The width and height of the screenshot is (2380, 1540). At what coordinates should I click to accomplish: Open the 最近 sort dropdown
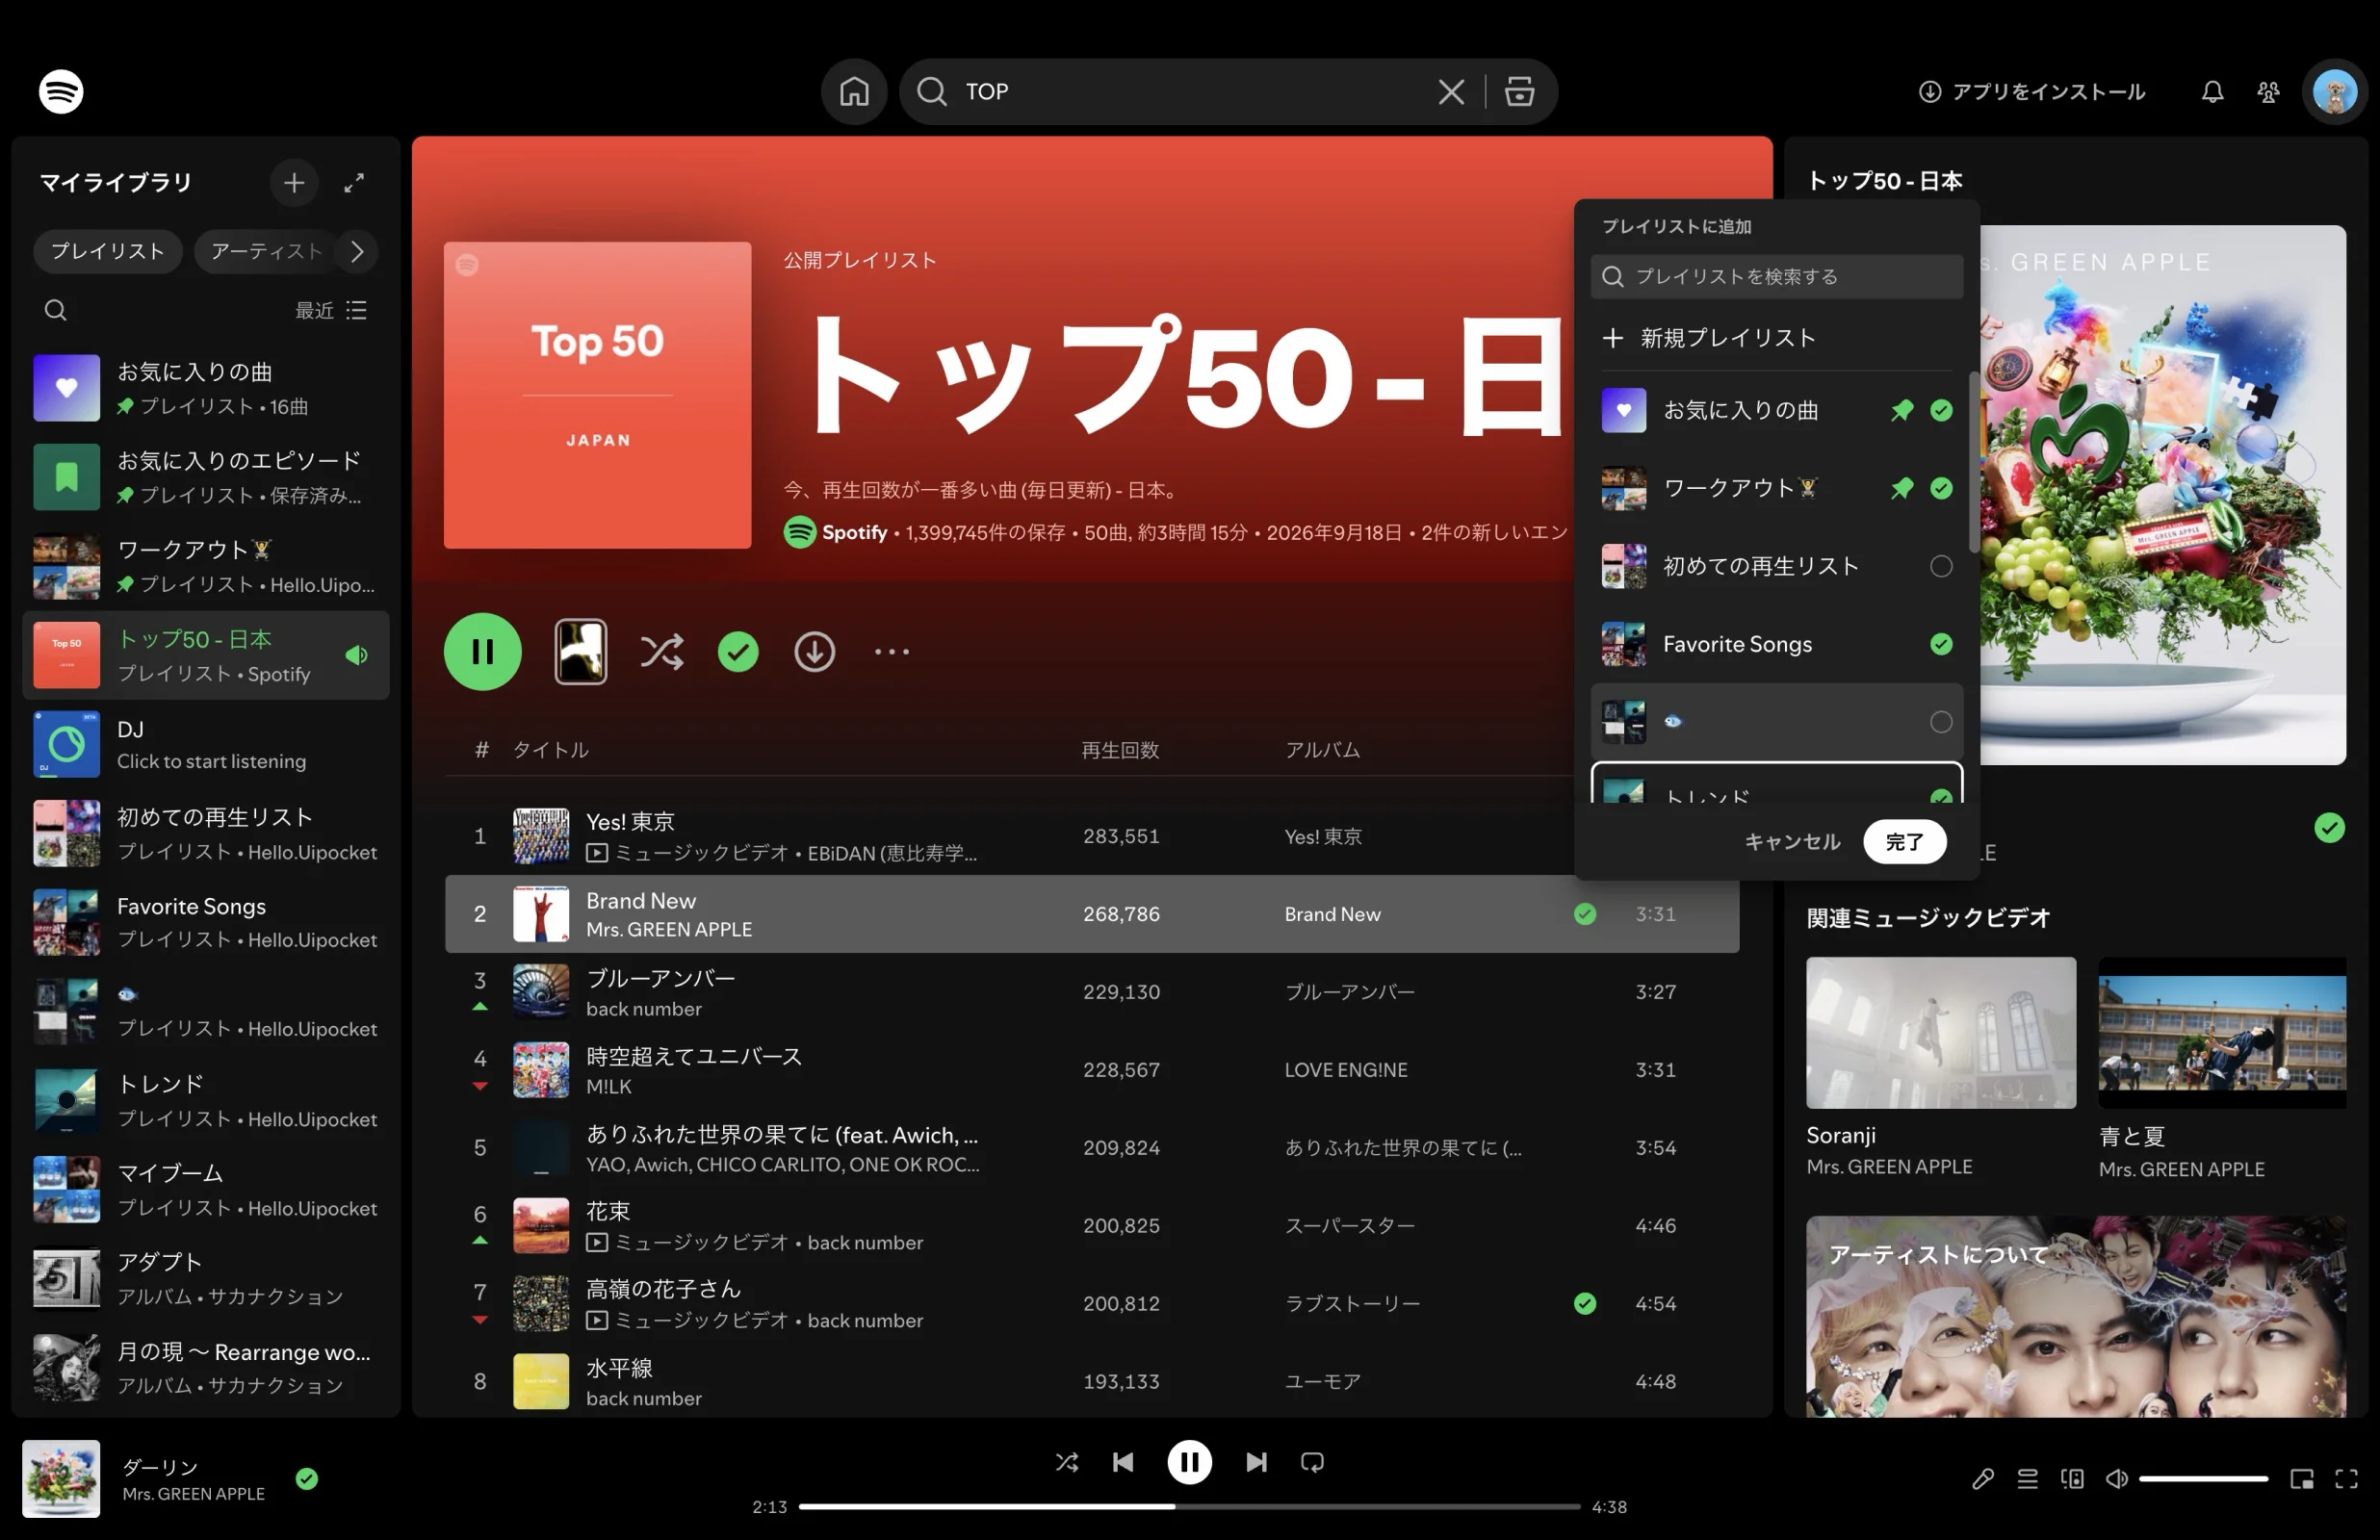tap(331, 310)
